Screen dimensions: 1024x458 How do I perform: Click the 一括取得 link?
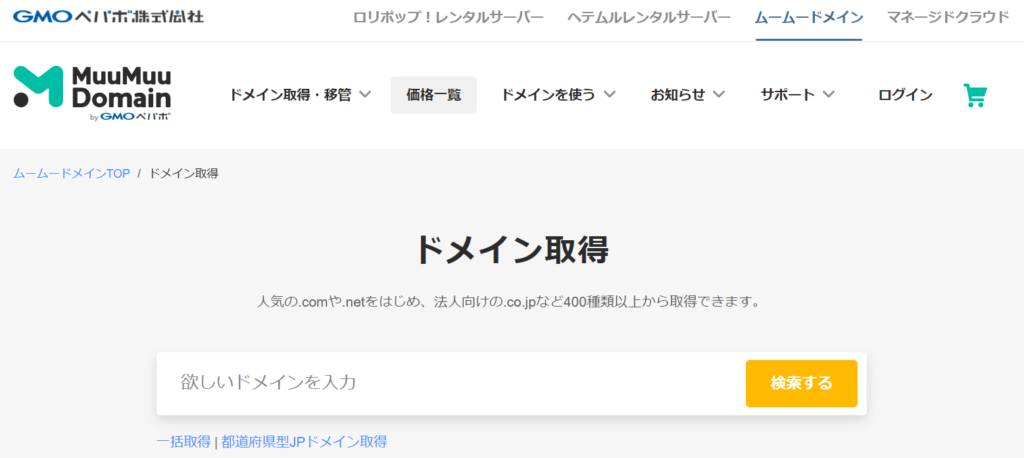pyautogui.click(x=183, y=441)
